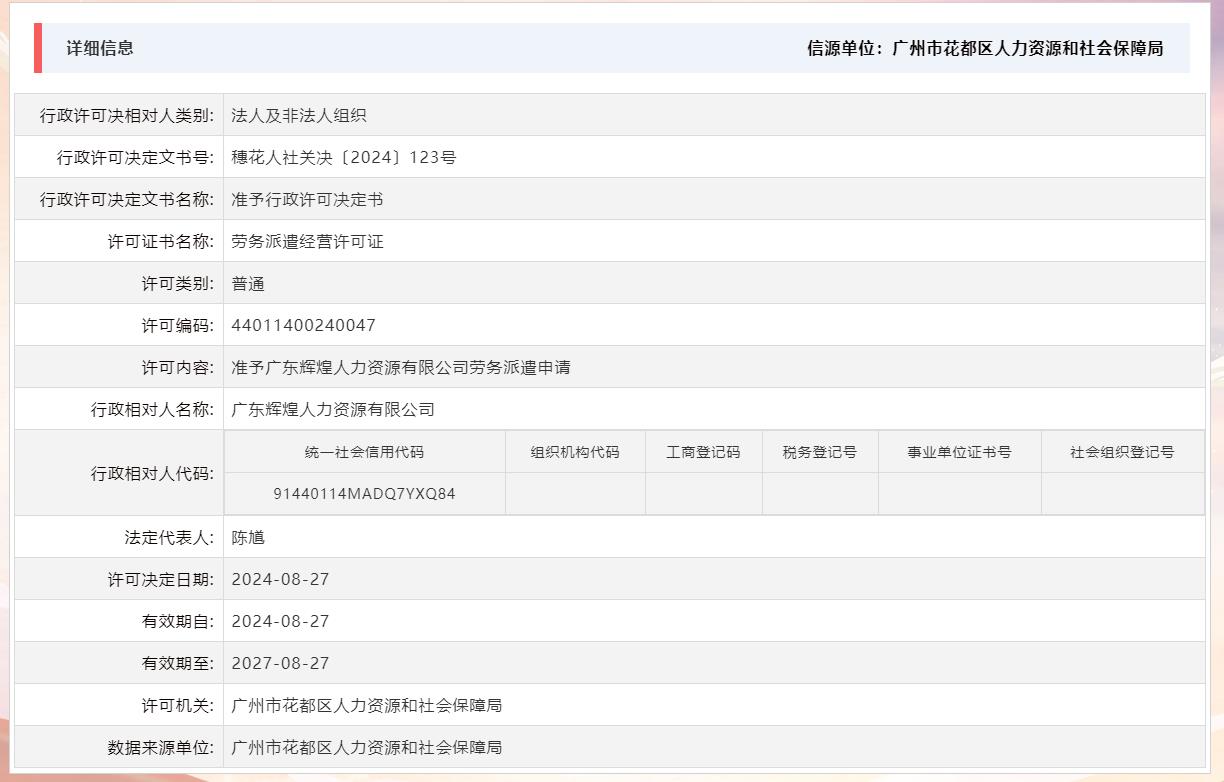Select credit code 91440114MADQ7YXQ84
The width and height of the screenshot is (1224, 782).
[x=364, y=494]
